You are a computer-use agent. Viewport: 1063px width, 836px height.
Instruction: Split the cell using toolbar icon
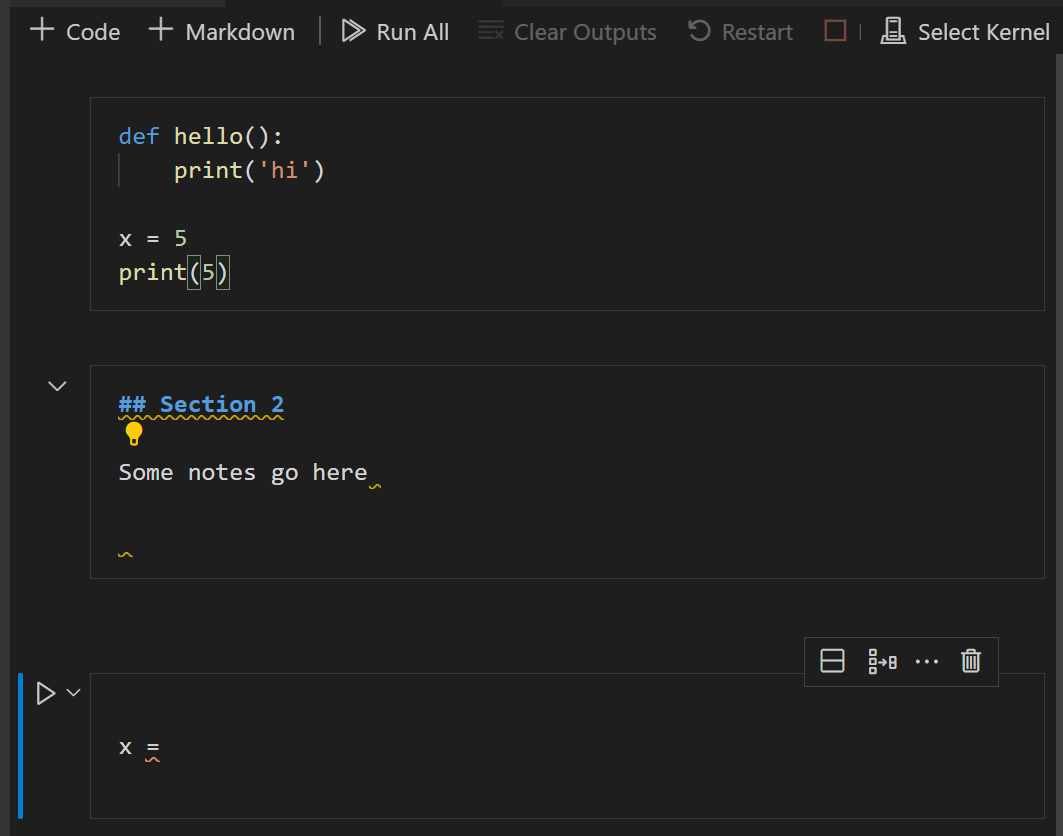832,661
